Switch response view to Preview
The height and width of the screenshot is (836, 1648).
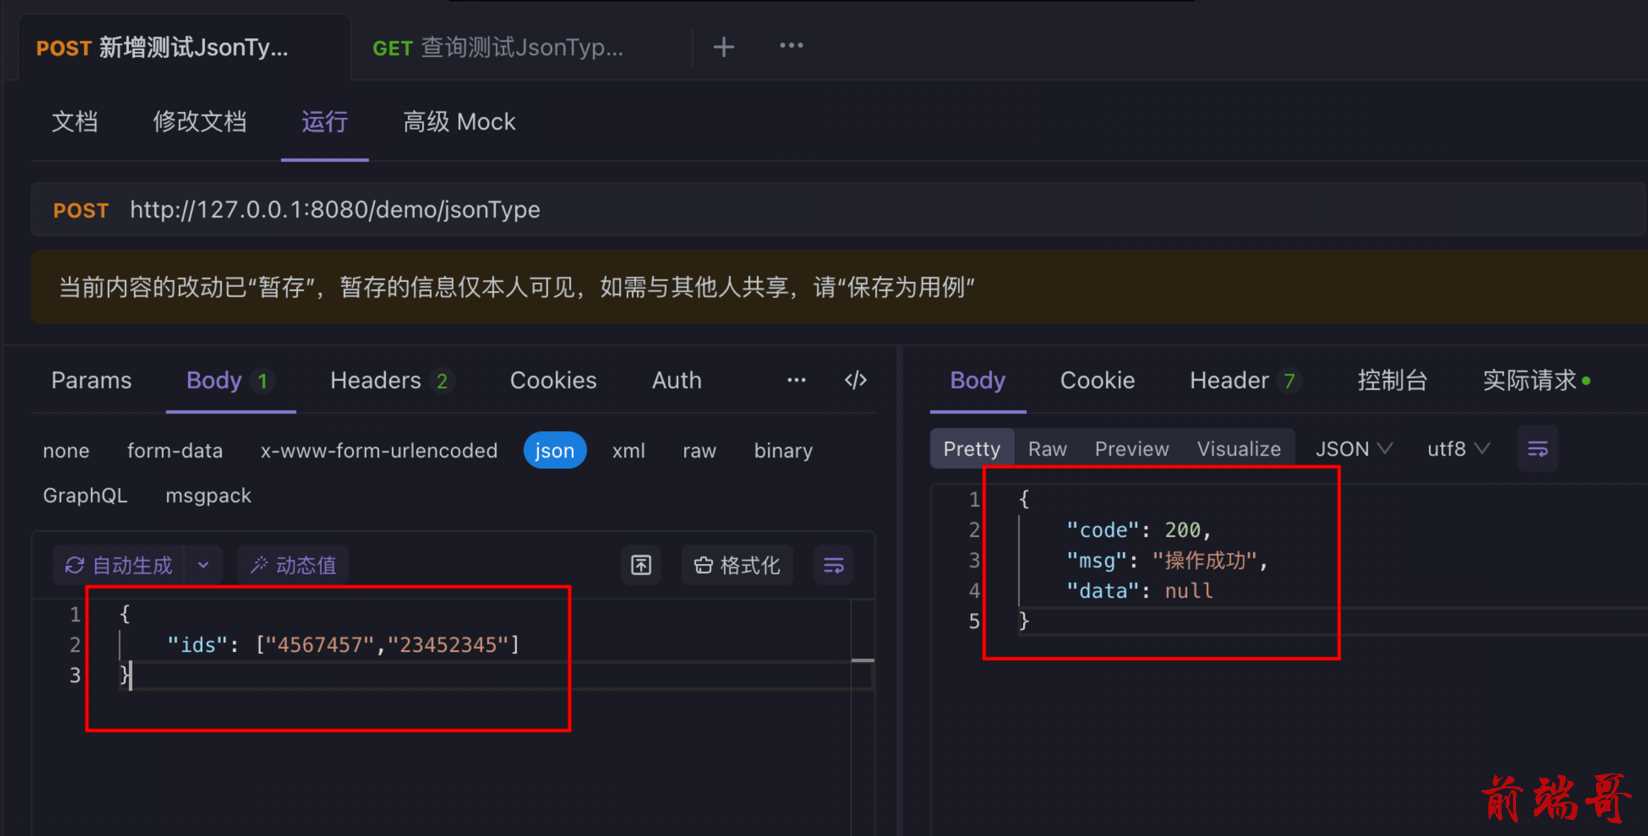pos(1131,449)
